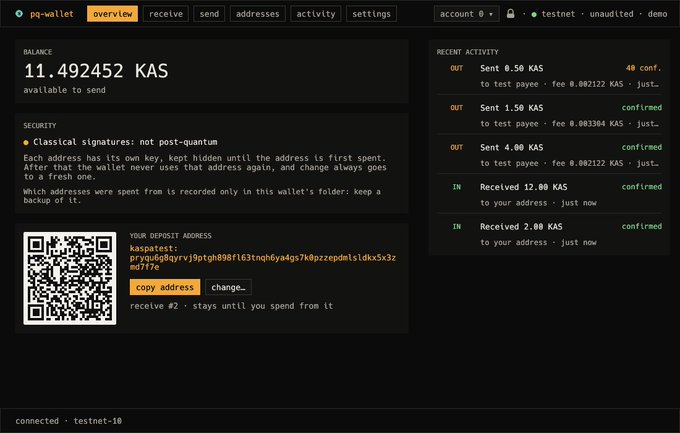680x433 pixels.
Task: Click the deposit address QR code
Action: click(70, 278)
